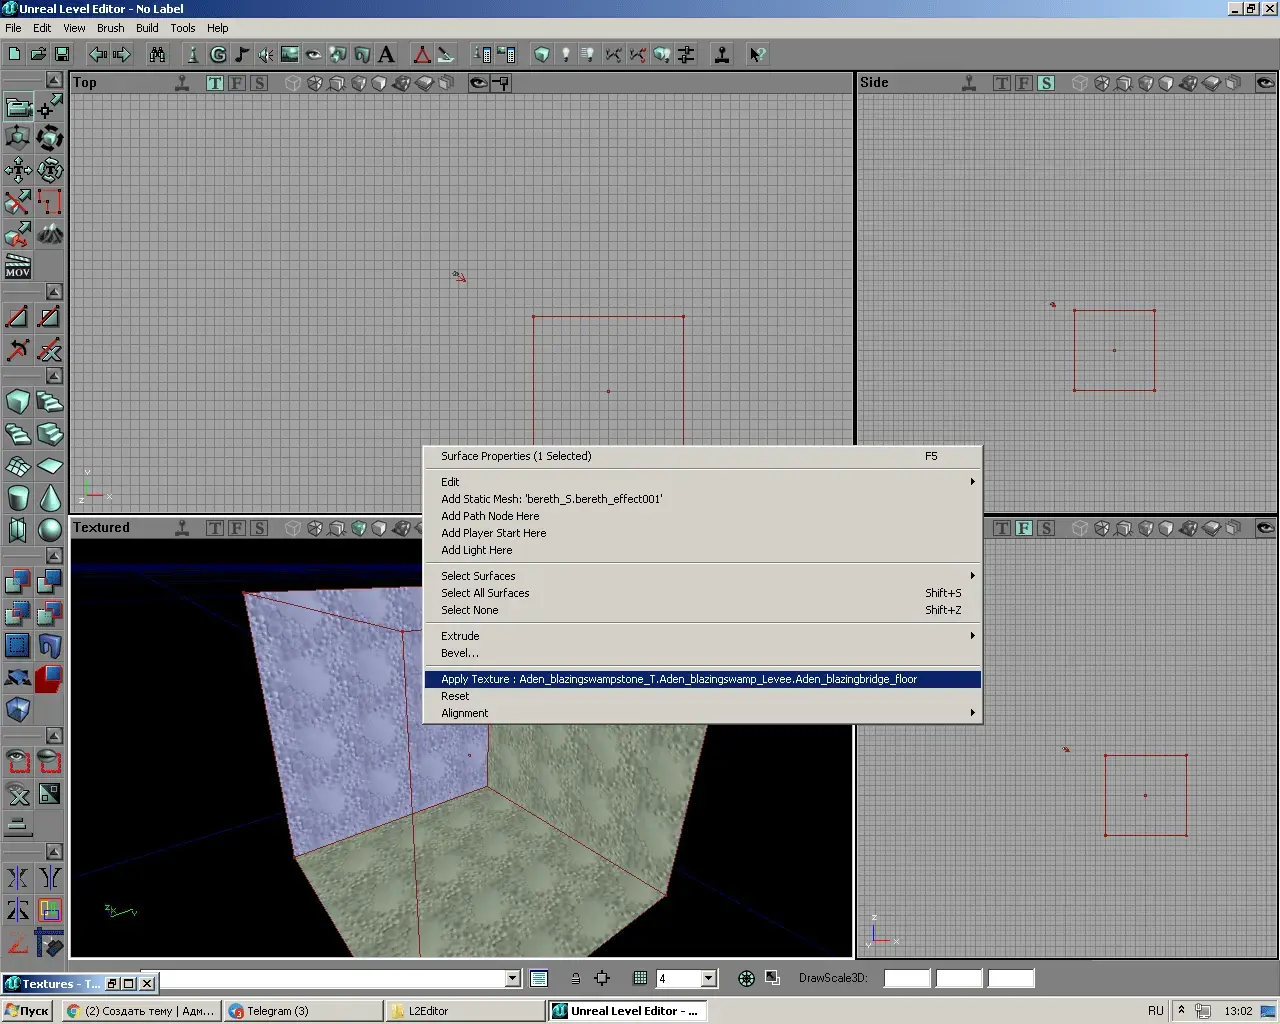Viewport: 1280px width, 1024px height.
Task: Switch to Telegram (3) taskbar window
Action: [x=304, y=1011]
